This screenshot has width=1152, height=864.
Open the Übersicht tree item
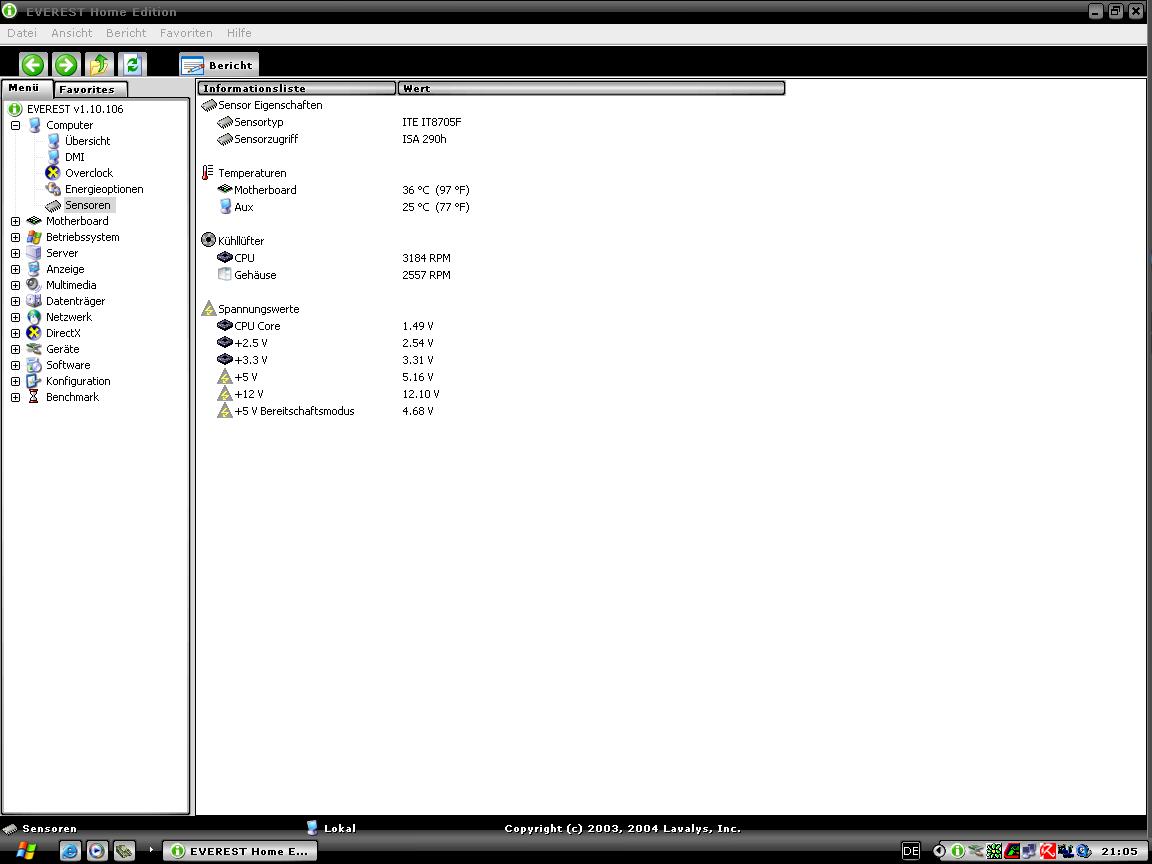87,141
